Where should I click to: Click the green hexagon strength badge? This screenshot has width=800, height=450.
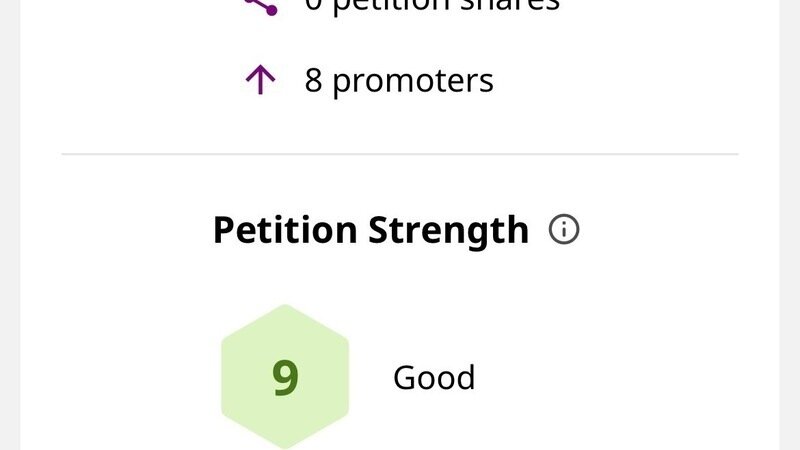click(x=285, y=377)
